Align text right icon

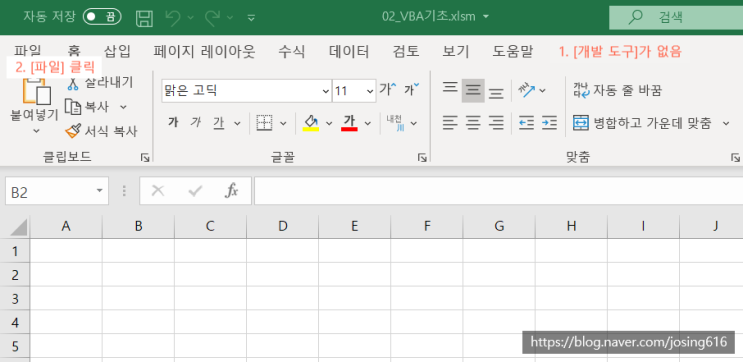click(496, 123)
